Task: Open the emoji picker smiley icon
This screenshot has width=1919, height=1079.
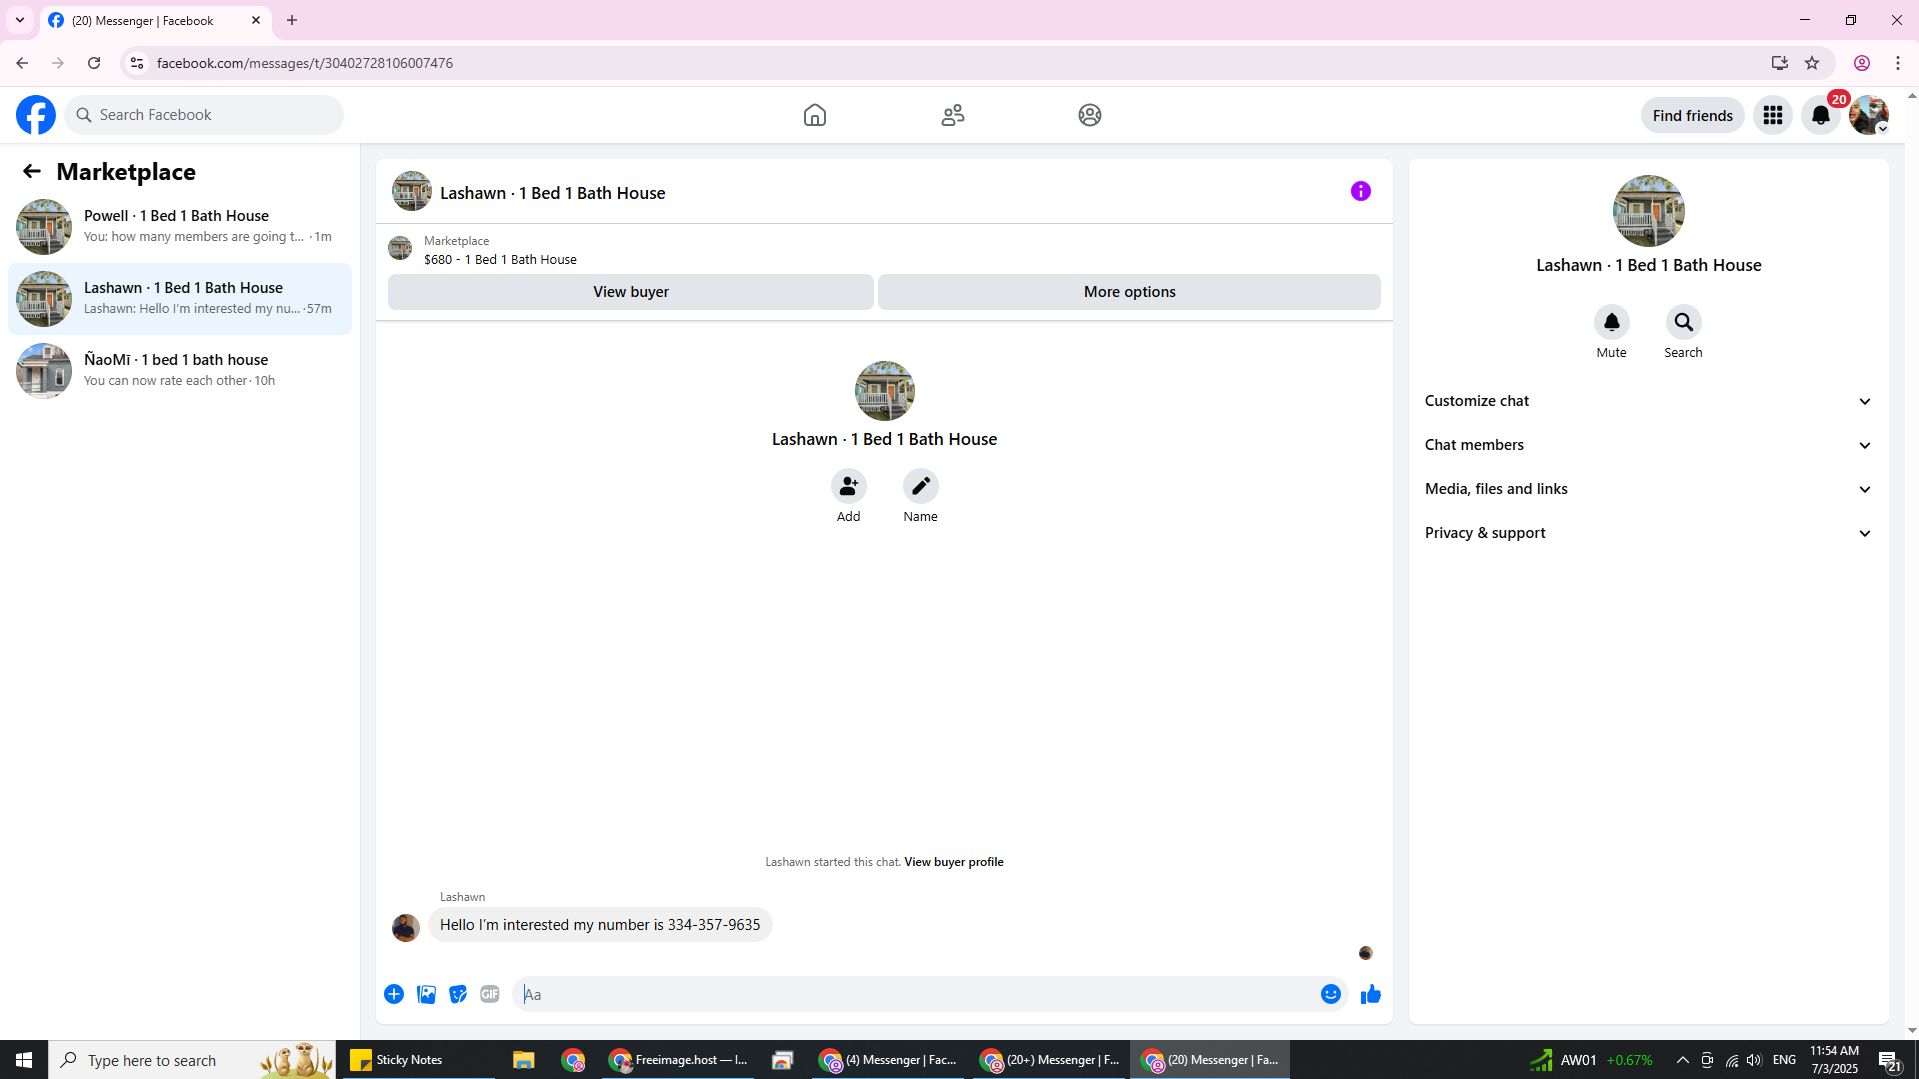Action: point(1330,994)
